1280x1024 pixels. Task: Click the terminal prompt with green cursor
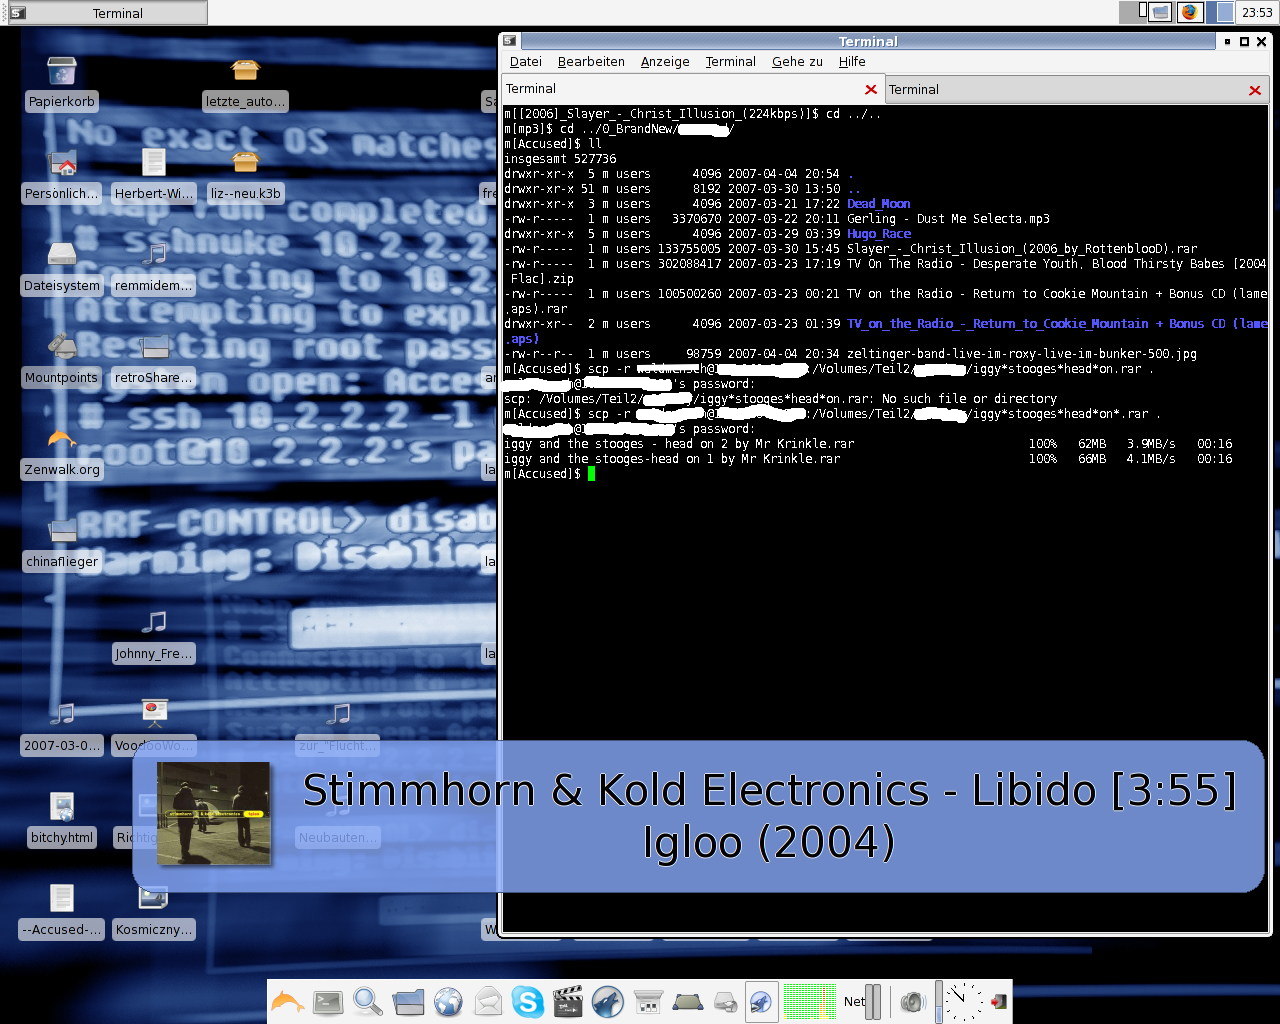click(549, 474)
